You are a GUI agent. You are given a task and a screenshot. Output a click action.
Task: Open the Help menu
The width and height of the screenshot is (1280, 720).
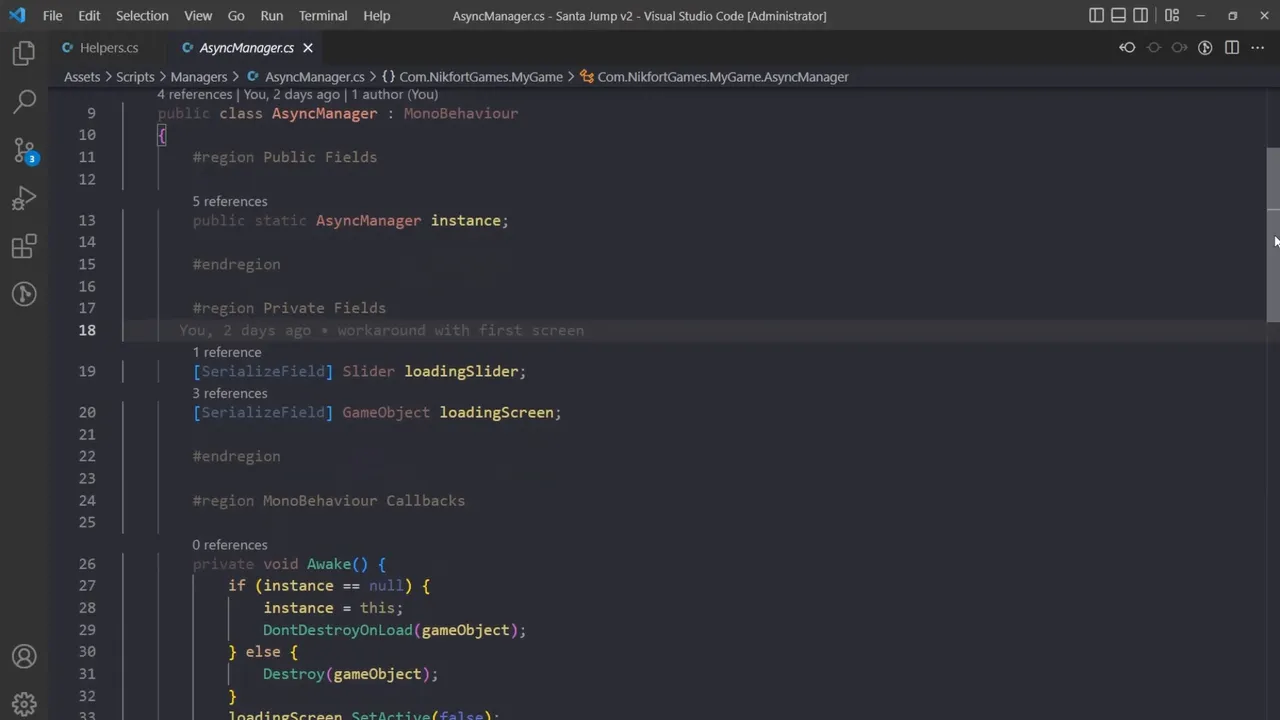[x=376, y=16]
